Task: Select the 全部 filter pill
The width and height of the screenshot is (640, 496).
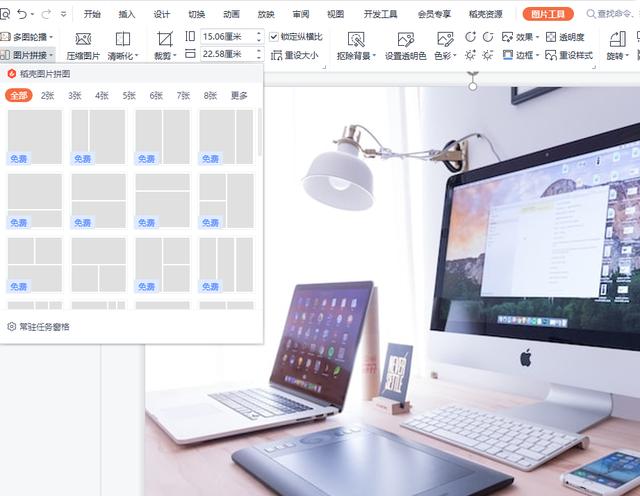Action: 18,96
